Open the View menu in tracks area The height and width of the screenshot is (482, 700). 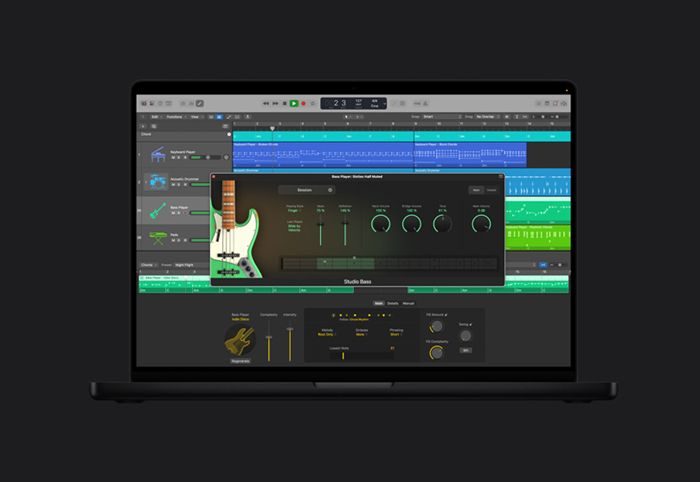[x=196, y=117]
